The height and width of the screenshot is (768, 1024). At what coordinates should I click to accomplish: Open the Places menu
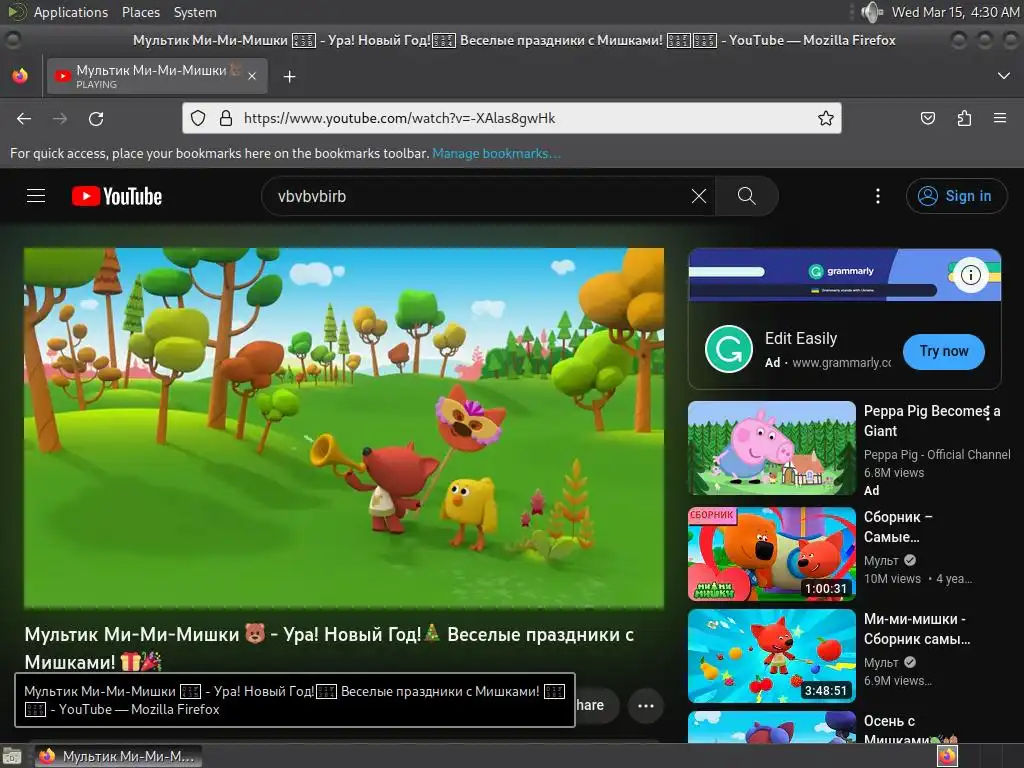pos(140,12)
